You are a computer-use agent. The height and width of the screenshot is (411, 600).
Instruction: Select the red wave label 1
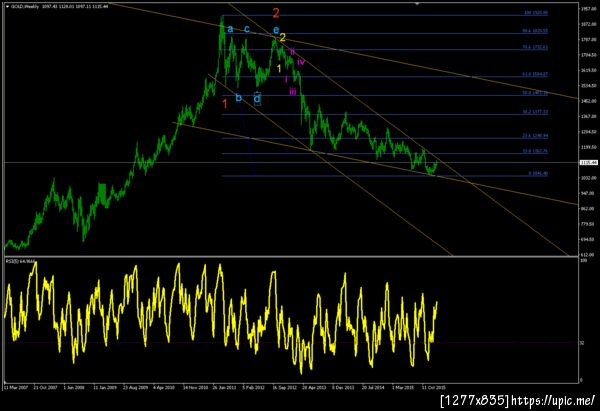225,104
